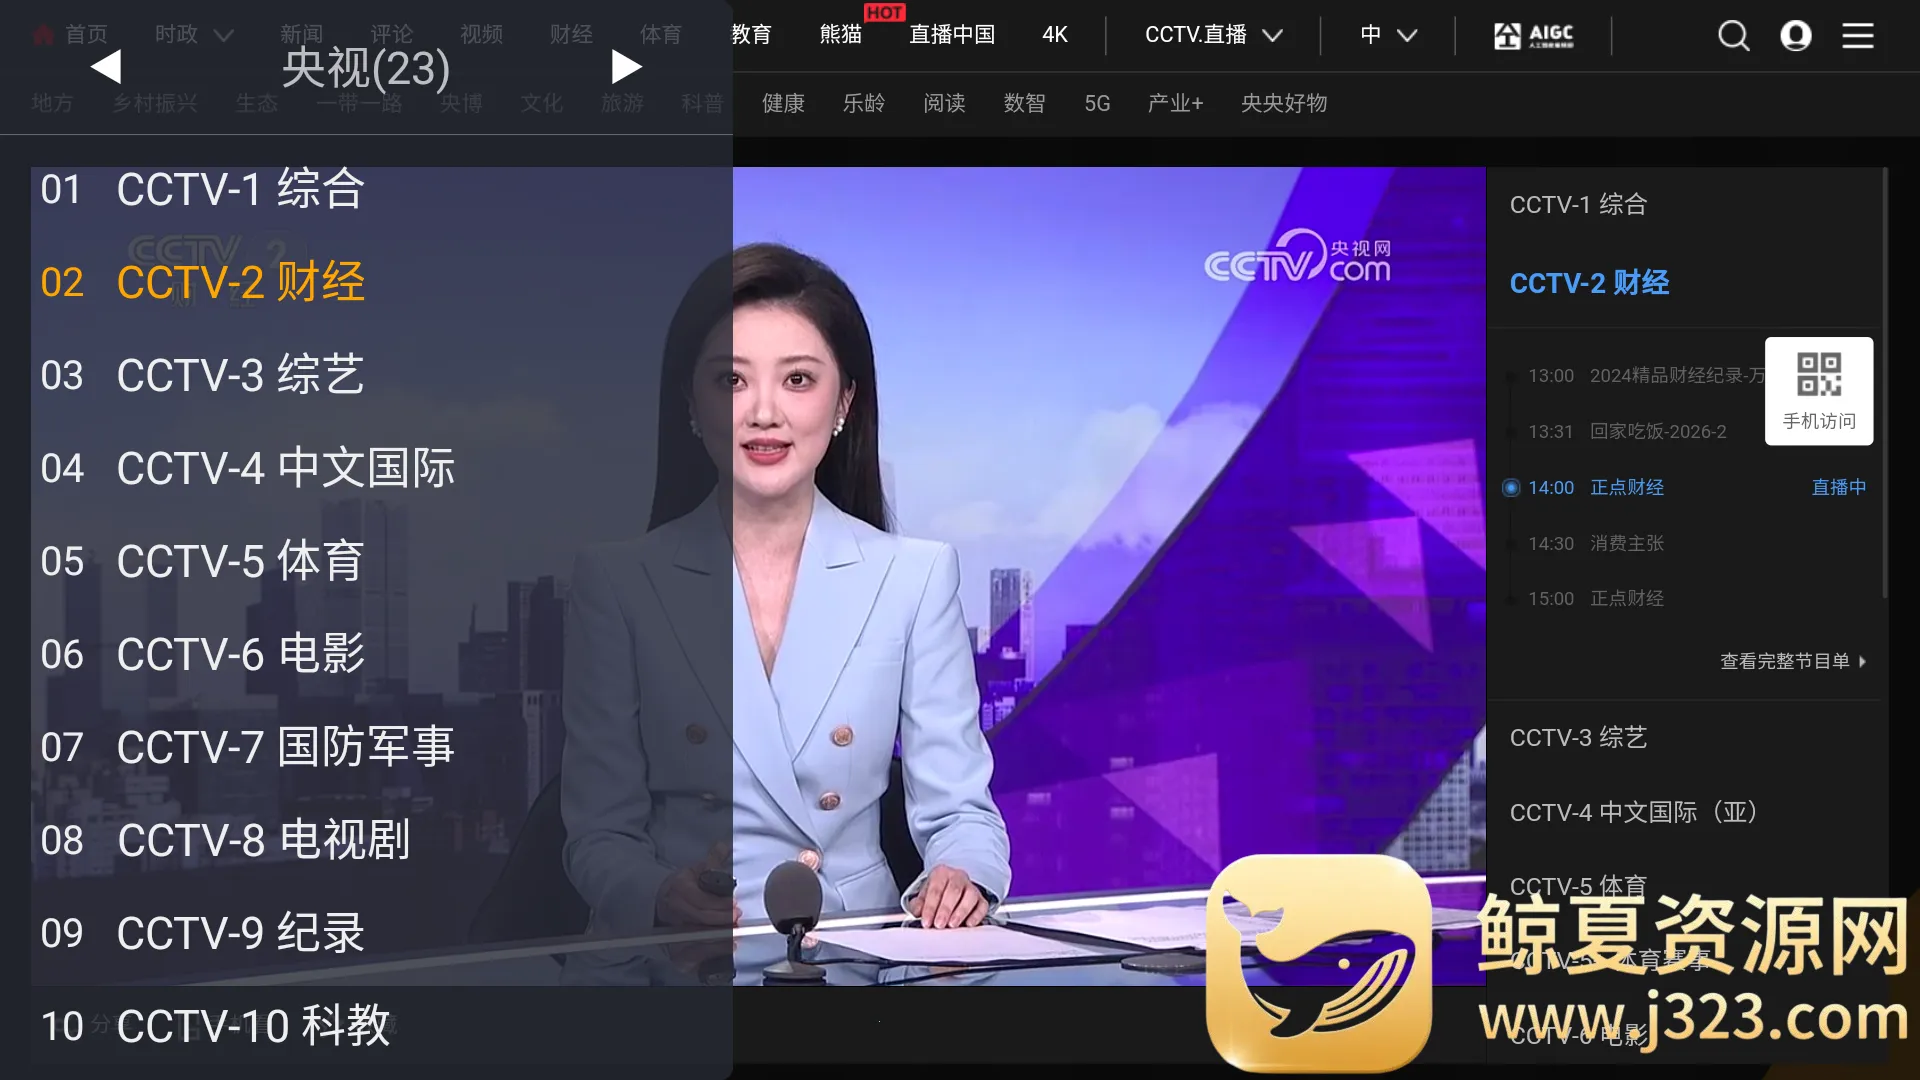1920x1080 pixels.
Task: Click CCTV-2 财经 heading in right sidebar
Action: click(x=1589, y=283)
